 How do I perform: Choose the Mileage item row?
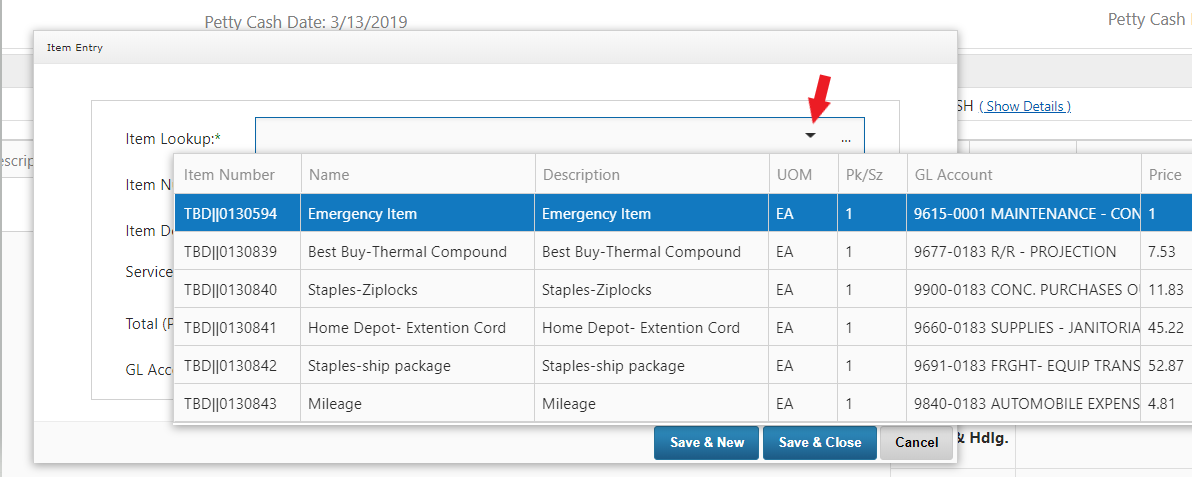[335, 403]
